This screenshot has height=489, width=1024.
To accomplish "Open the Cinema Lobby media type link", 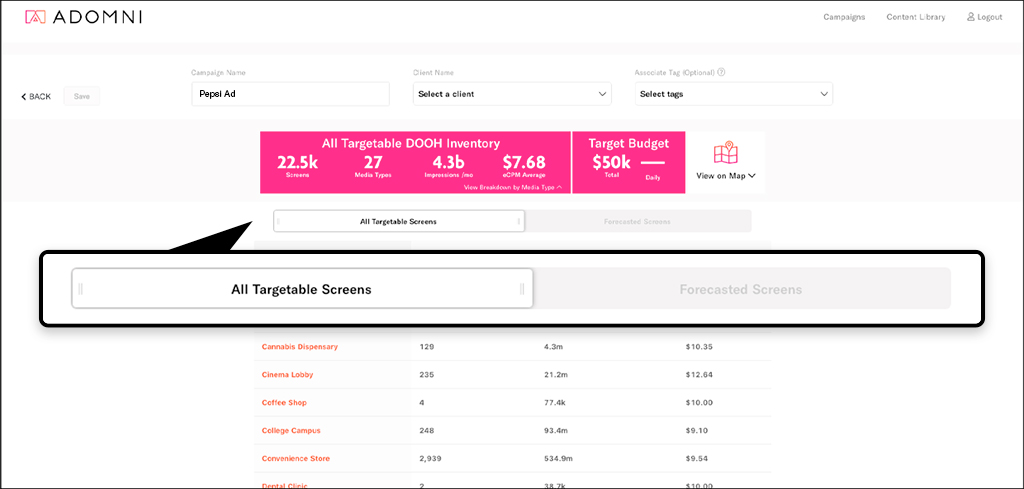I will click(x=287, y=375).
